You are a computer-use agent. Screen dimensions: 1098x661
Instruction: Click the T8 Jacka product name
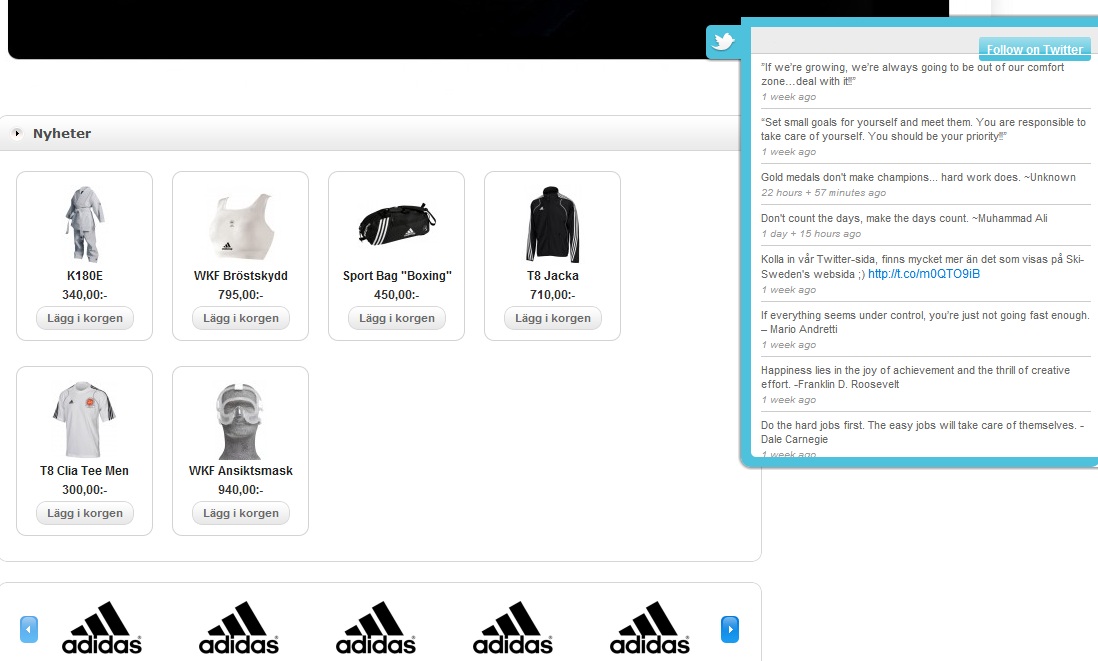[x=553, y=276]
